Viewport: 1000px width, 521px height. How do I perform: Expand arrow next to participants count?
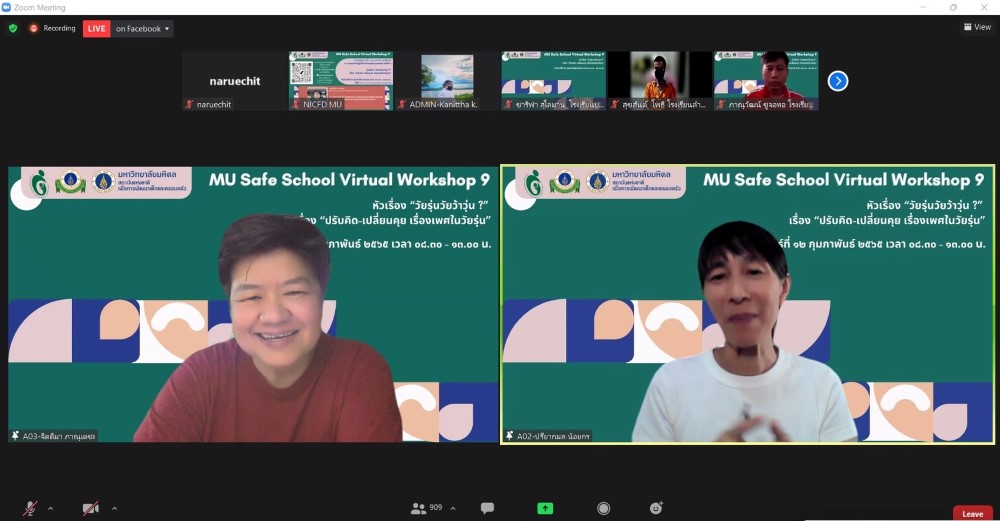coord(453,508)
